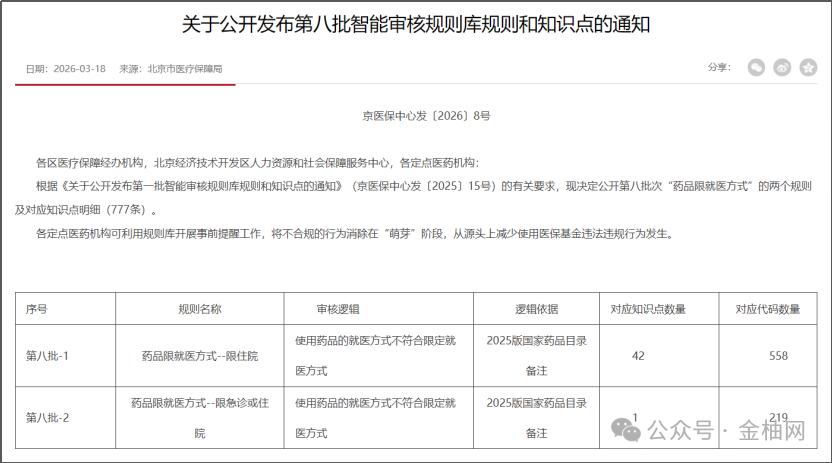Click the source 北京市医疗保障局
This screenshot has width=832, height=463.
click(184, 69)
